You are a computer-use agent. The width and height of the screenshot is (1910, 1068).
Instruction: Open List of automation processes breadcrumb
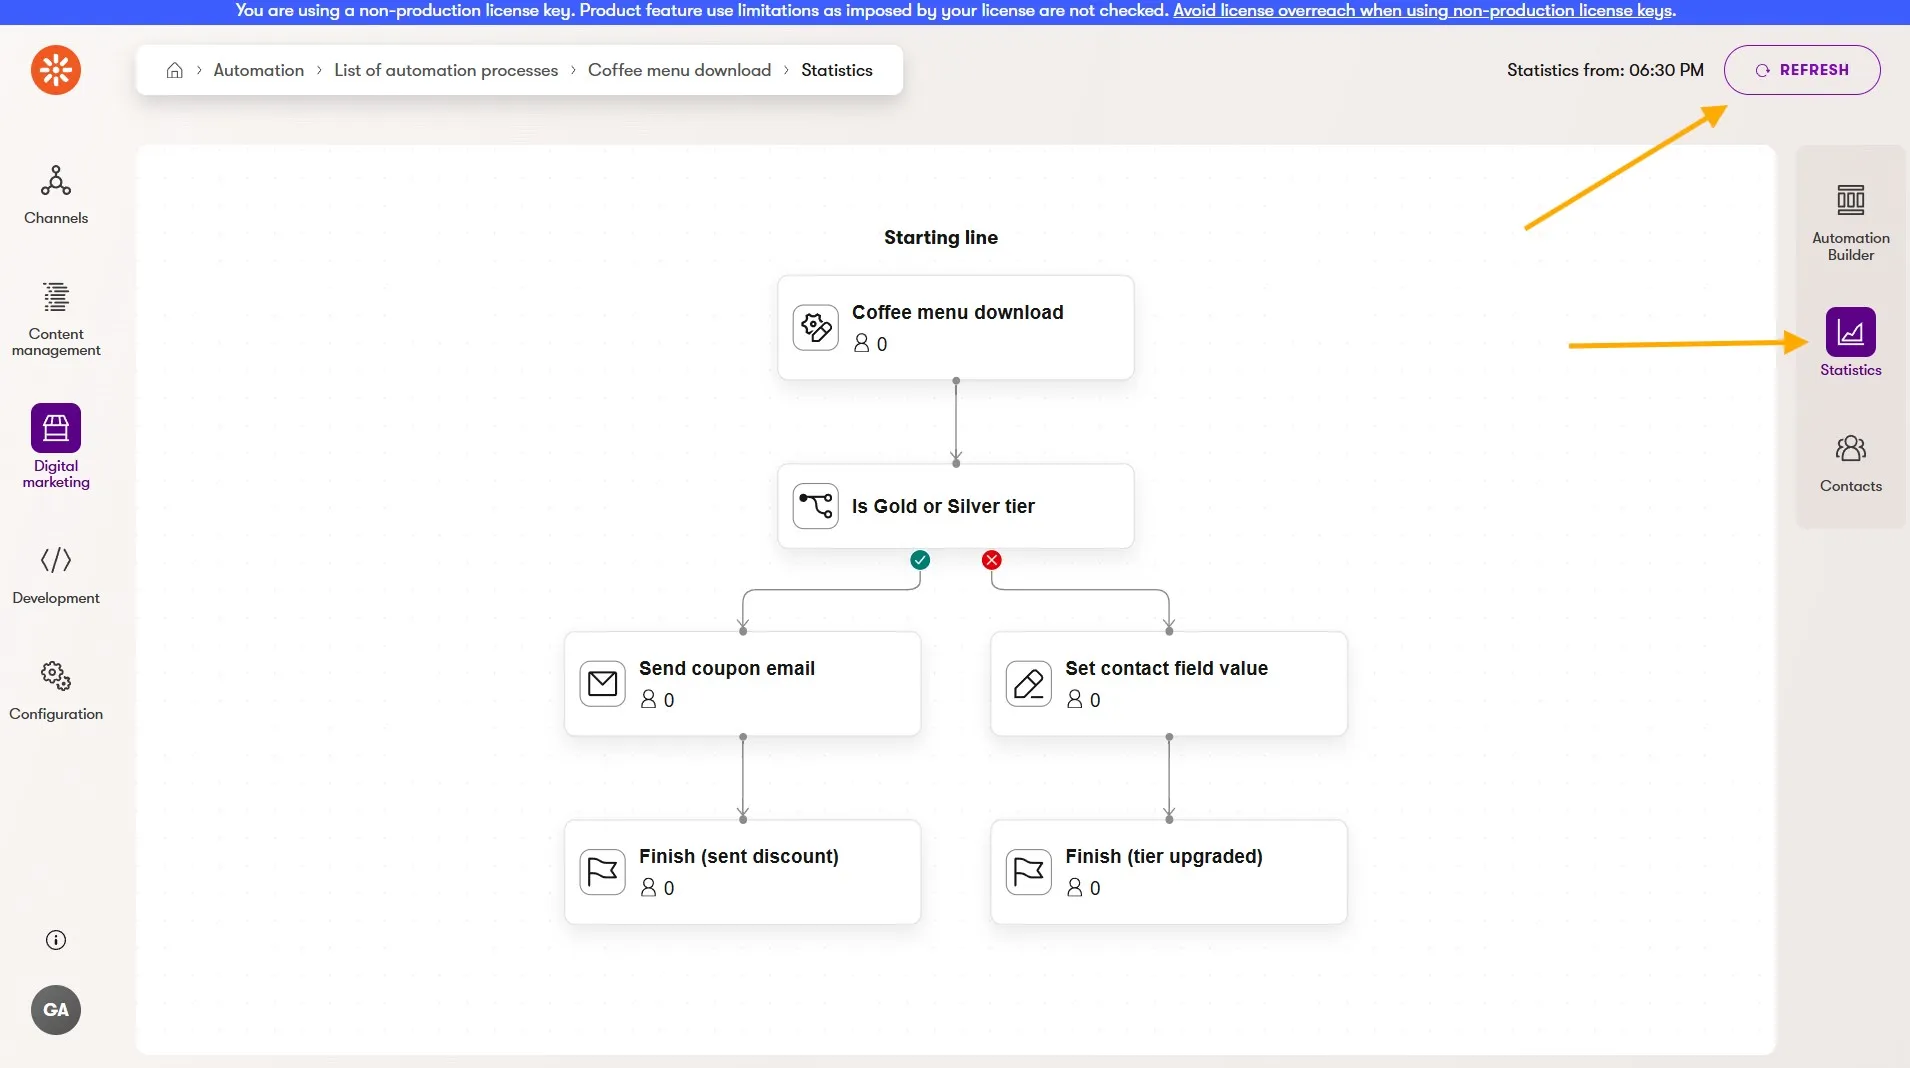pos(446,70)
